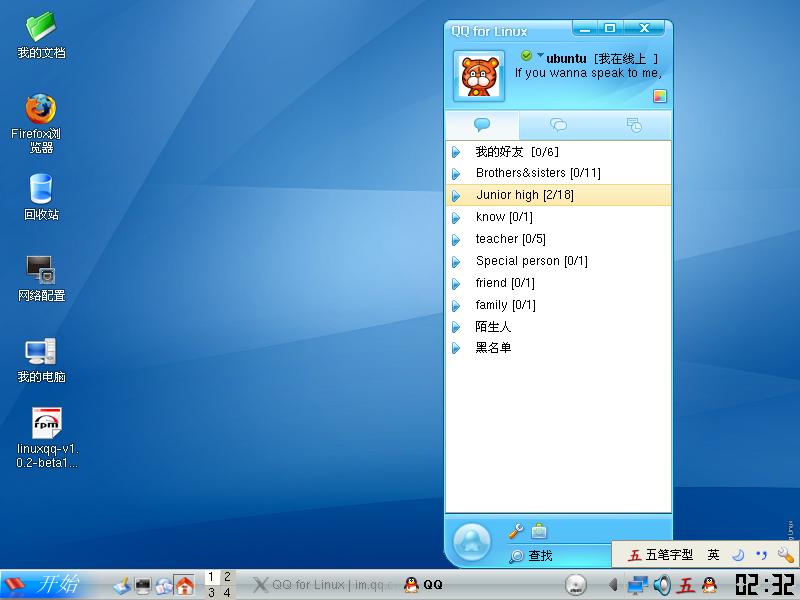The width and height of the screenshot is (800, 600).
Task: Select the 陌生人 group label
Action: [x=493, y=327]
